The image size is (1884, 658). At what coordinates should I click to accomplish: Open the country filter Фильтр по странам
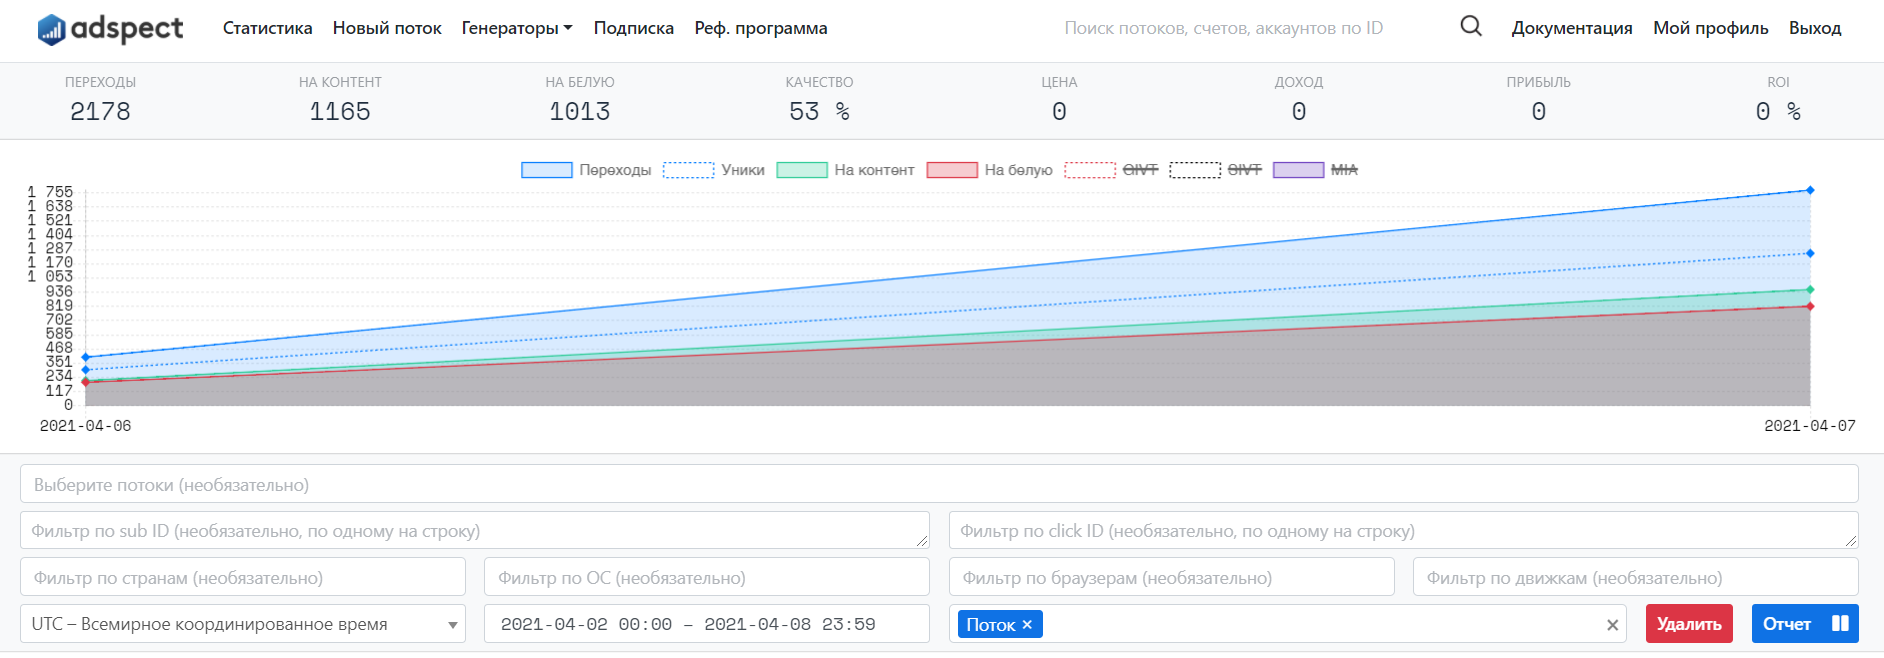click(243, 577)
